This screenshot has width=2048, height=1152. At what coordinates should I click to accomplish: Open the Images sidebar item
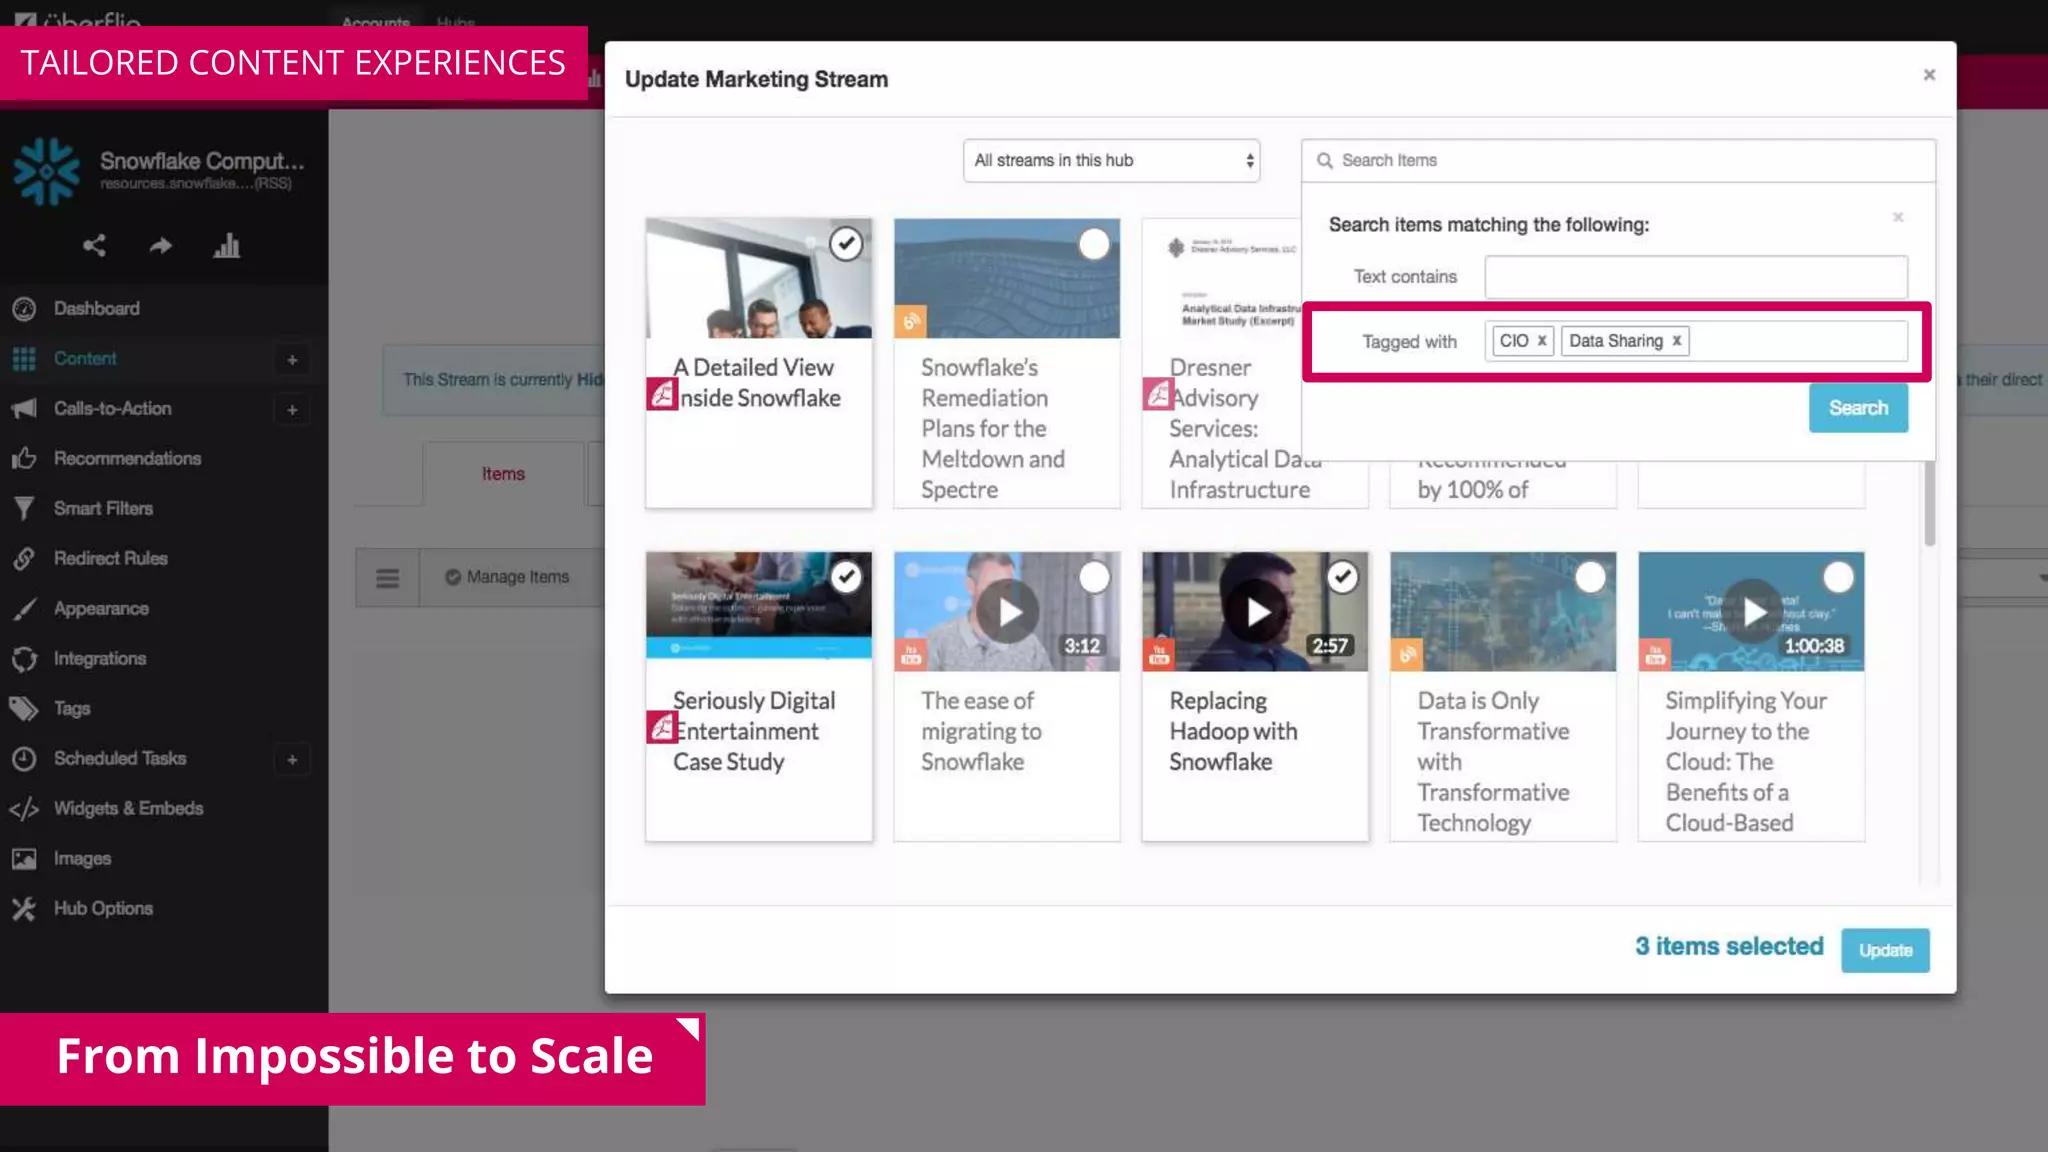tap(82, 858)
